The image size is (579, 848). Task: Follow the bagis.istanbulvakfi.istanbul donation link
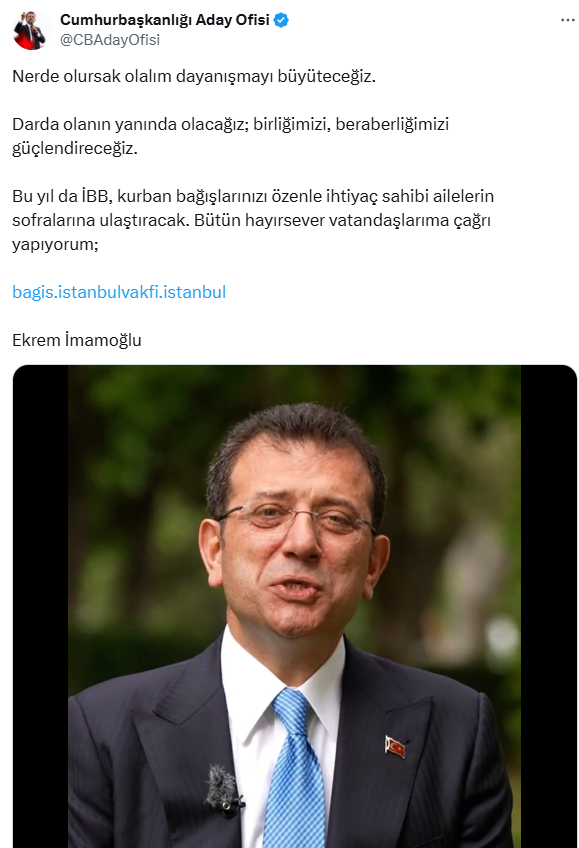[x=119, y=292]
